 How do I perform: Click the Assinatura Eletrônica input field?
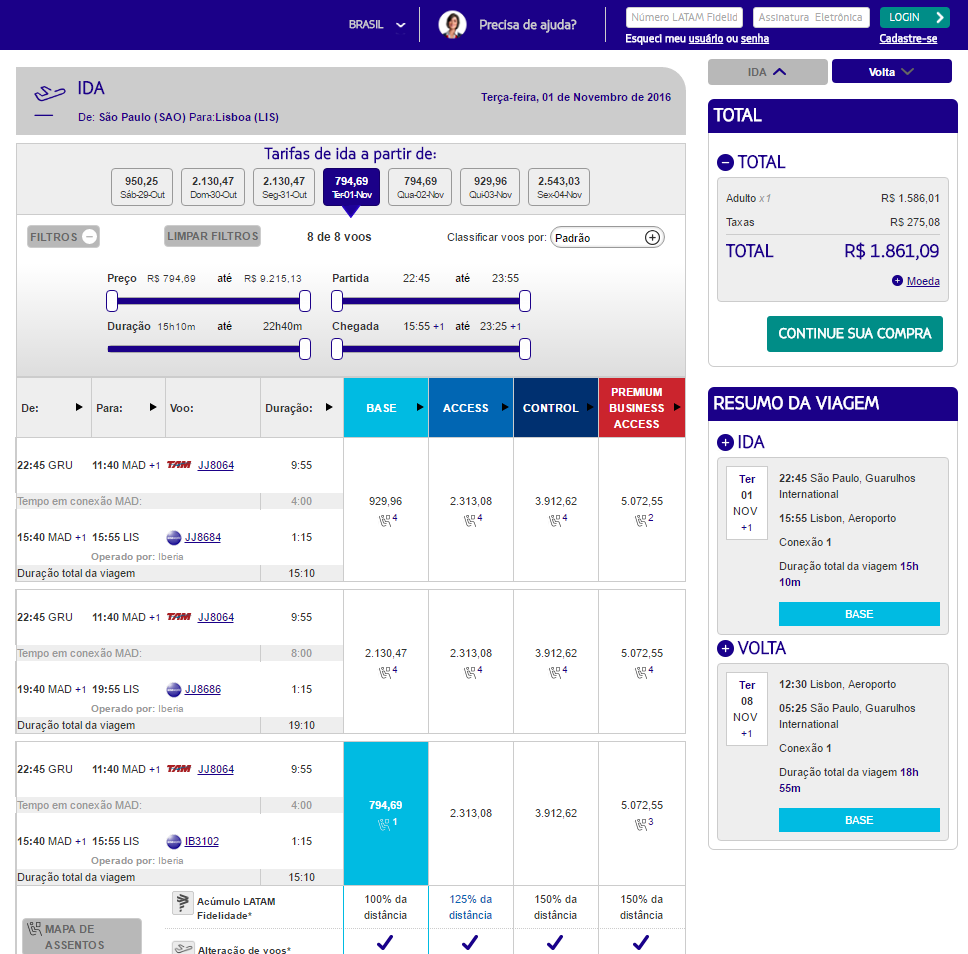811,17
